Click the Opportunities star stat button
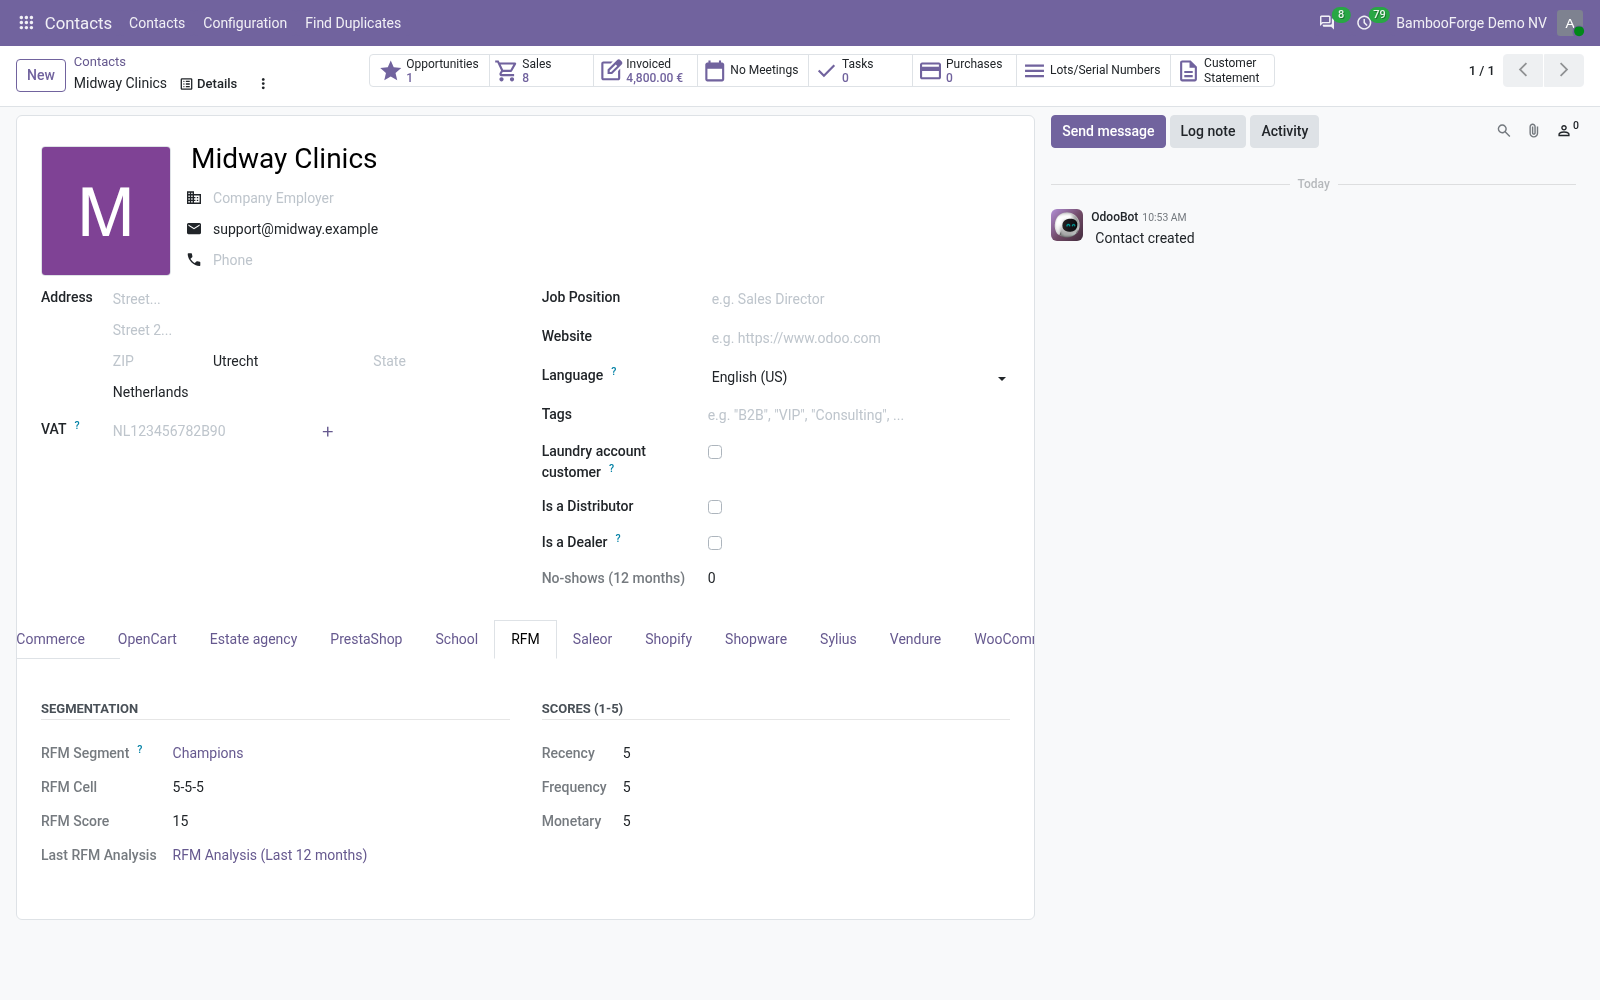Image resolution: width=1600 pixels, height=1000 pixels. (x=430, y=70)
